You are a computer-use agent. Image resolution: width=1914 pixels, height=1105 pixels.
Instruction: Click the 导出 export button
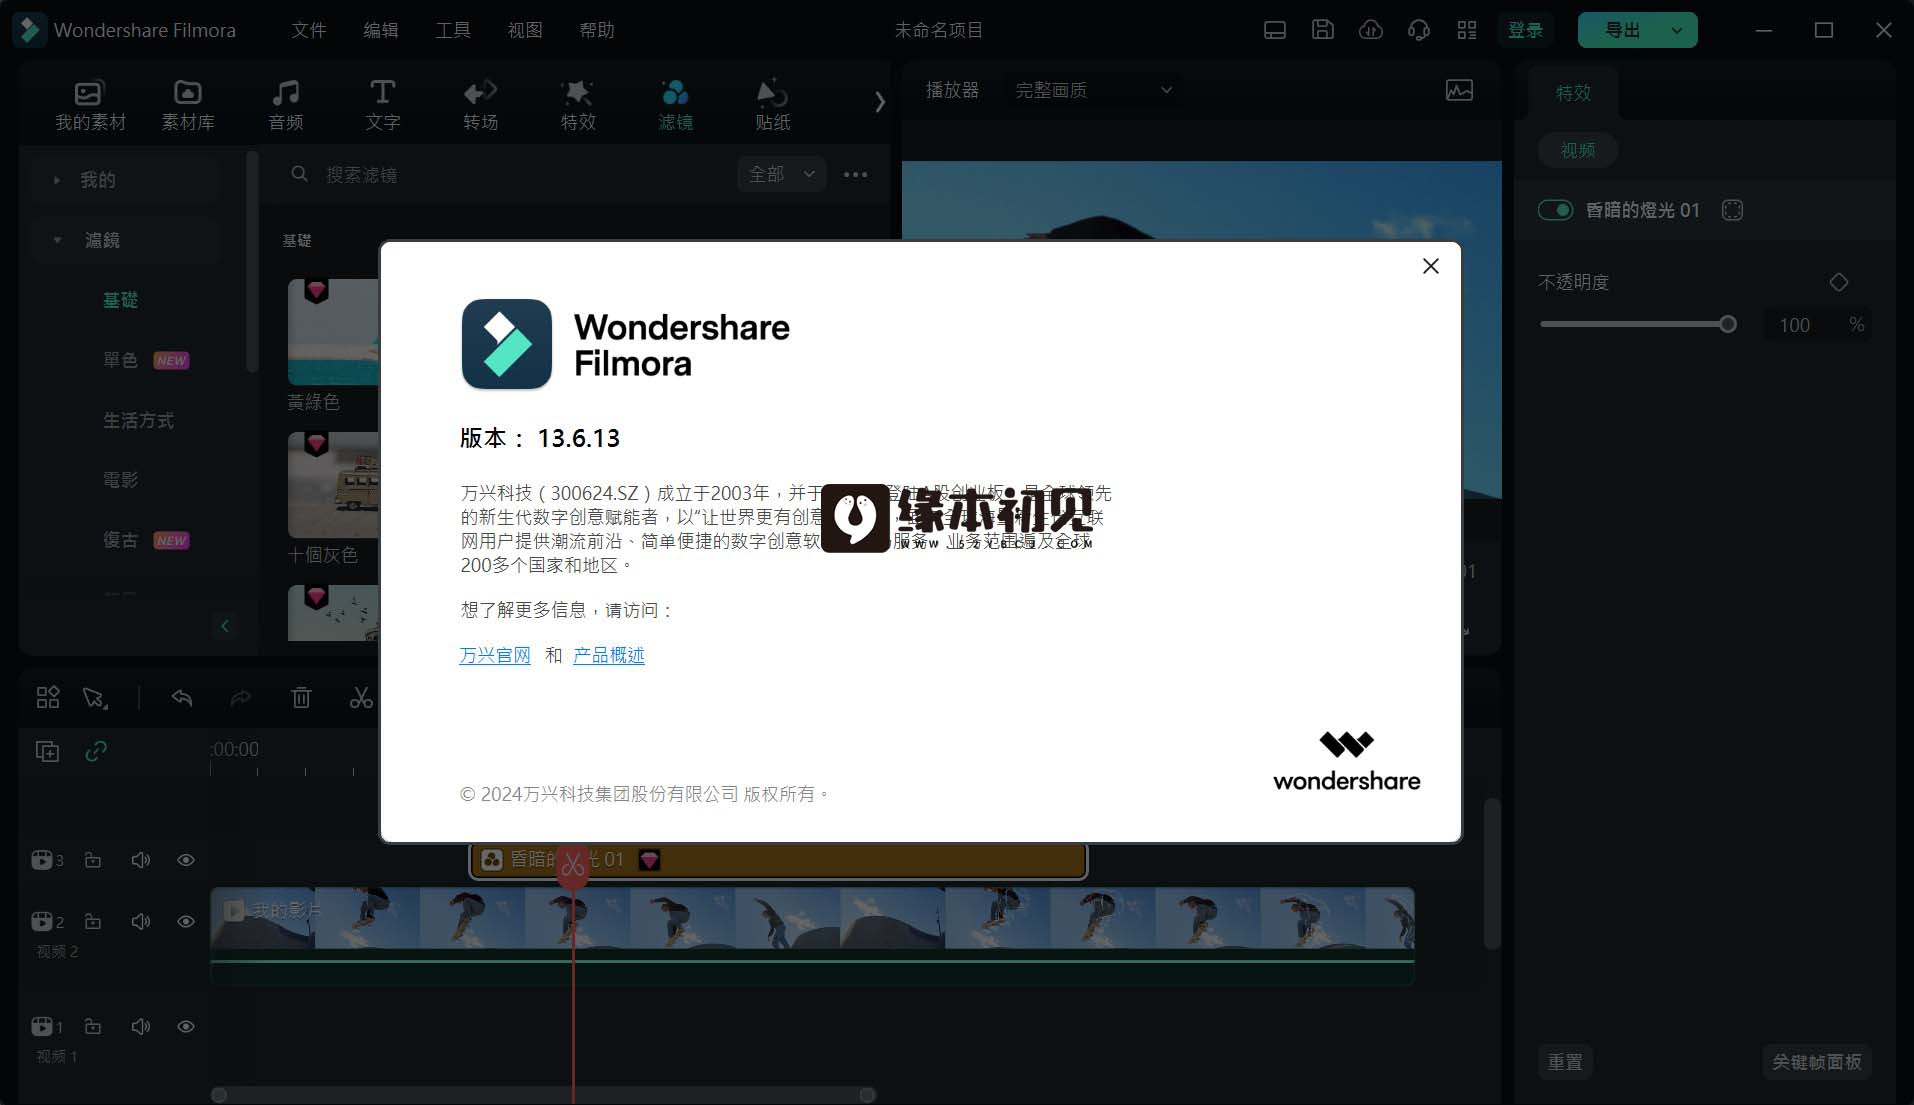pos(1621,30)
